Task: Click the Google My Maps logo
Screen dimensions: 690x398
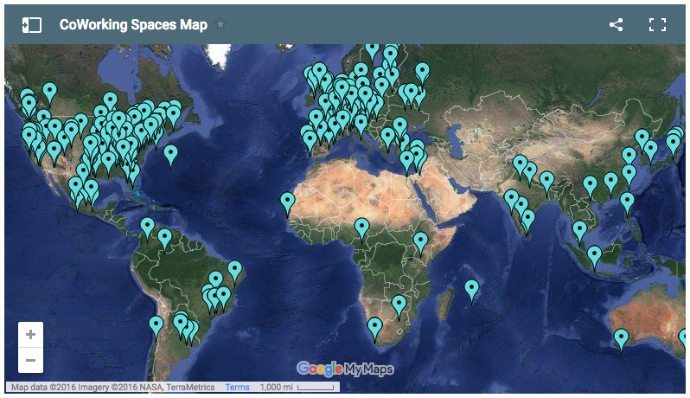Action: 345,369
